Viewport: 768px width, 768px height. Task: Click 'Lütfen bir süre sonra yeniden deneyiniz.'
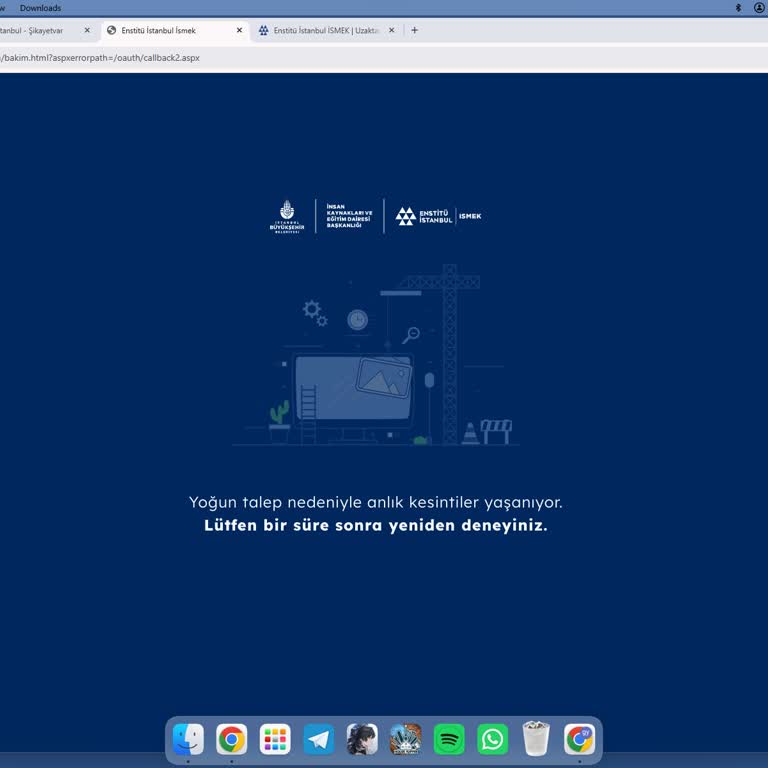coord(376,526)
